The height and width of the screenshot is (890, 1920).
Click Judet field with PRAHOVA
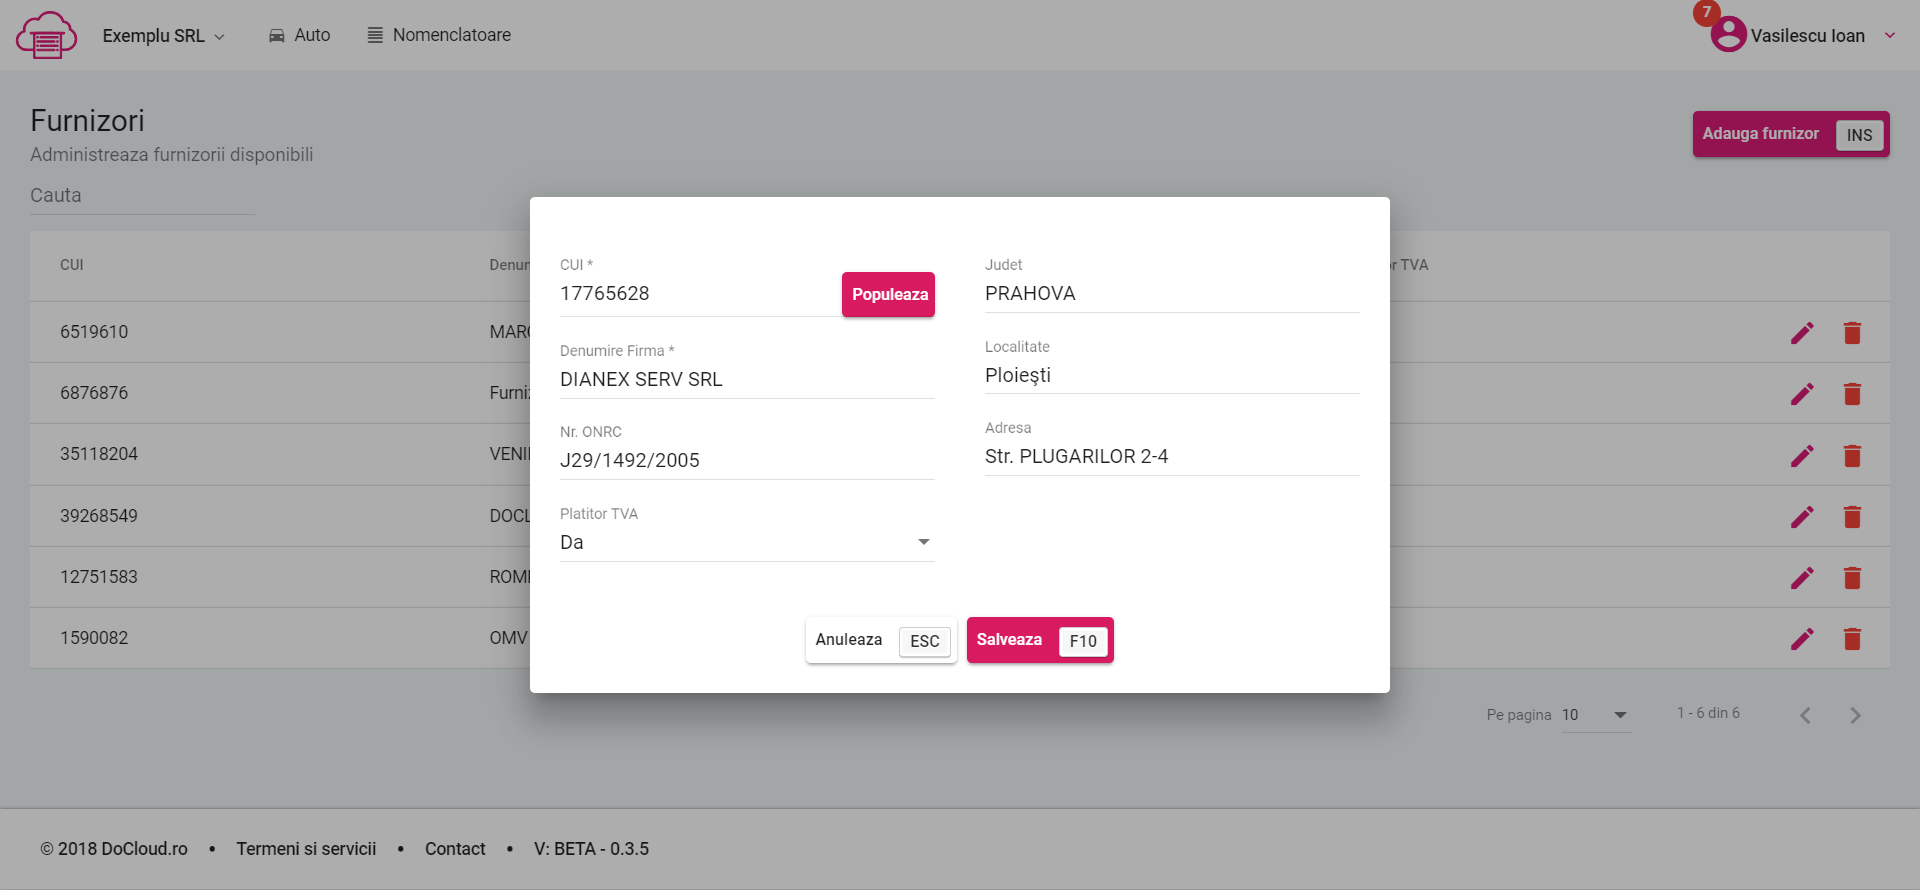tap(1172, 294)
